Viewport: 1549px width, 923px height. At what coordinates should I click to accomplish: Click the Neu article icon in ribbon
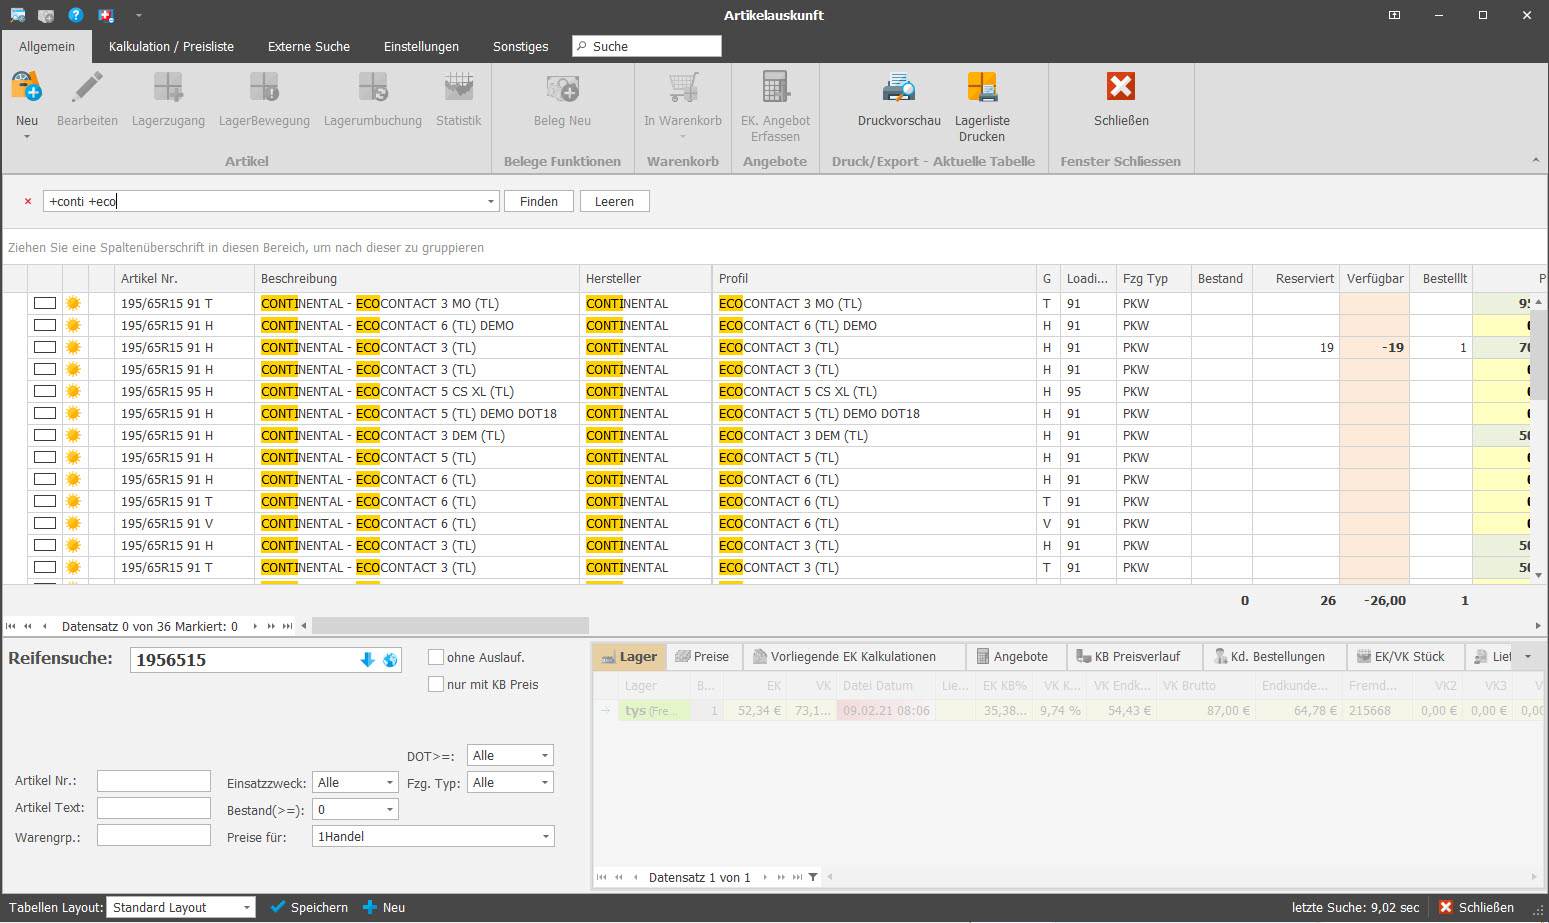coord(27,88)
